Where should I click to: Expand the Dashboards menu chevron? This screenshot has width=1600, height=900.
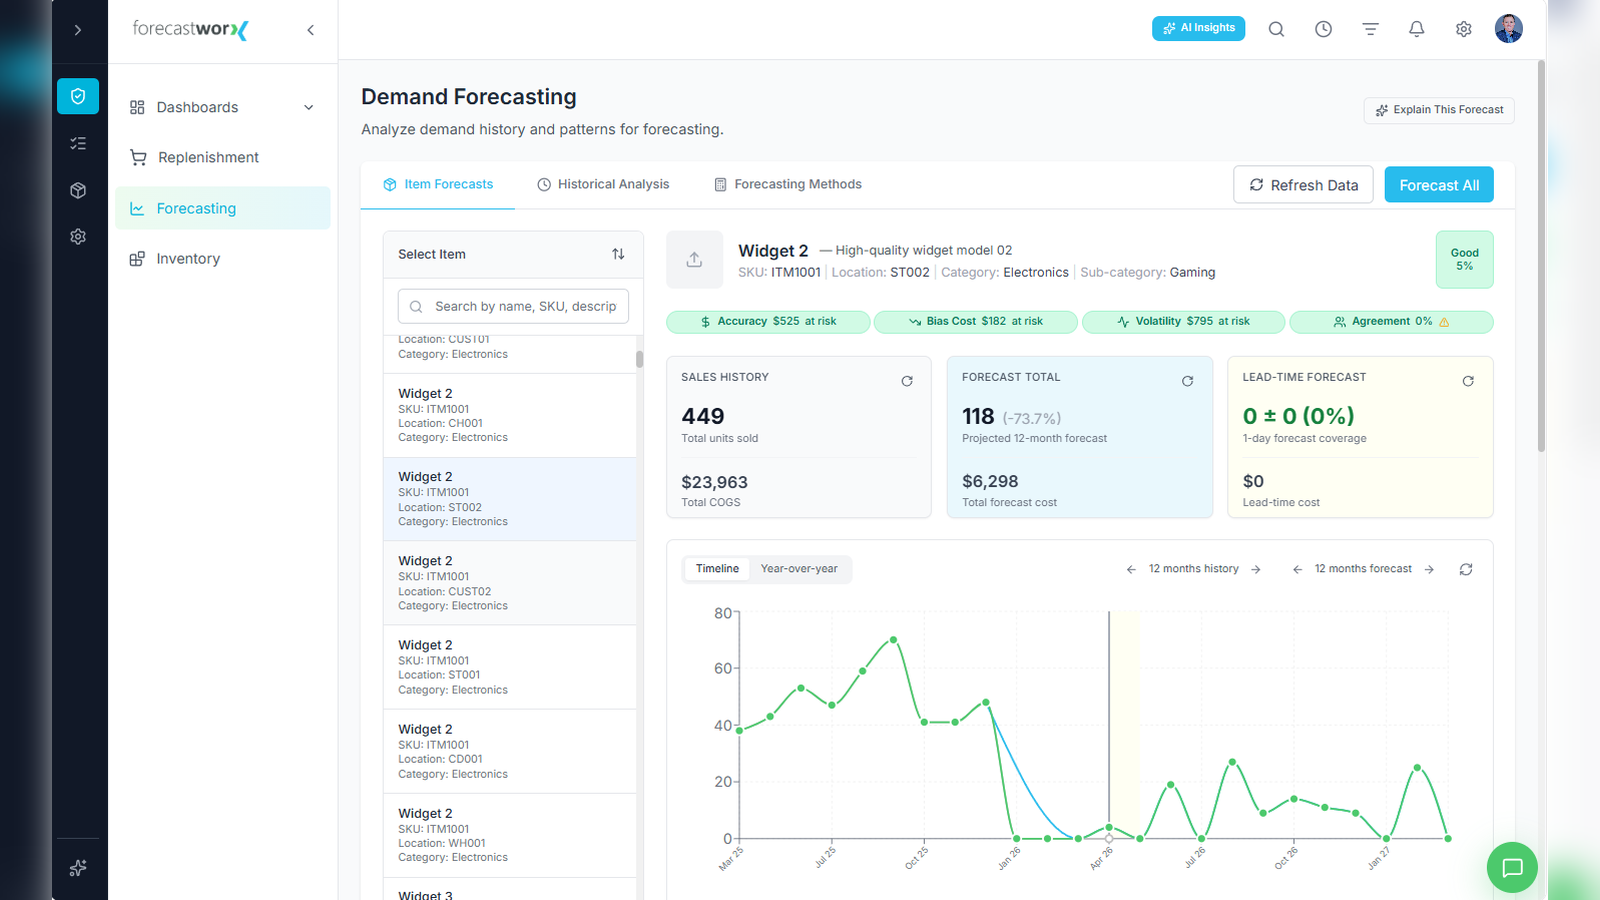309,108
